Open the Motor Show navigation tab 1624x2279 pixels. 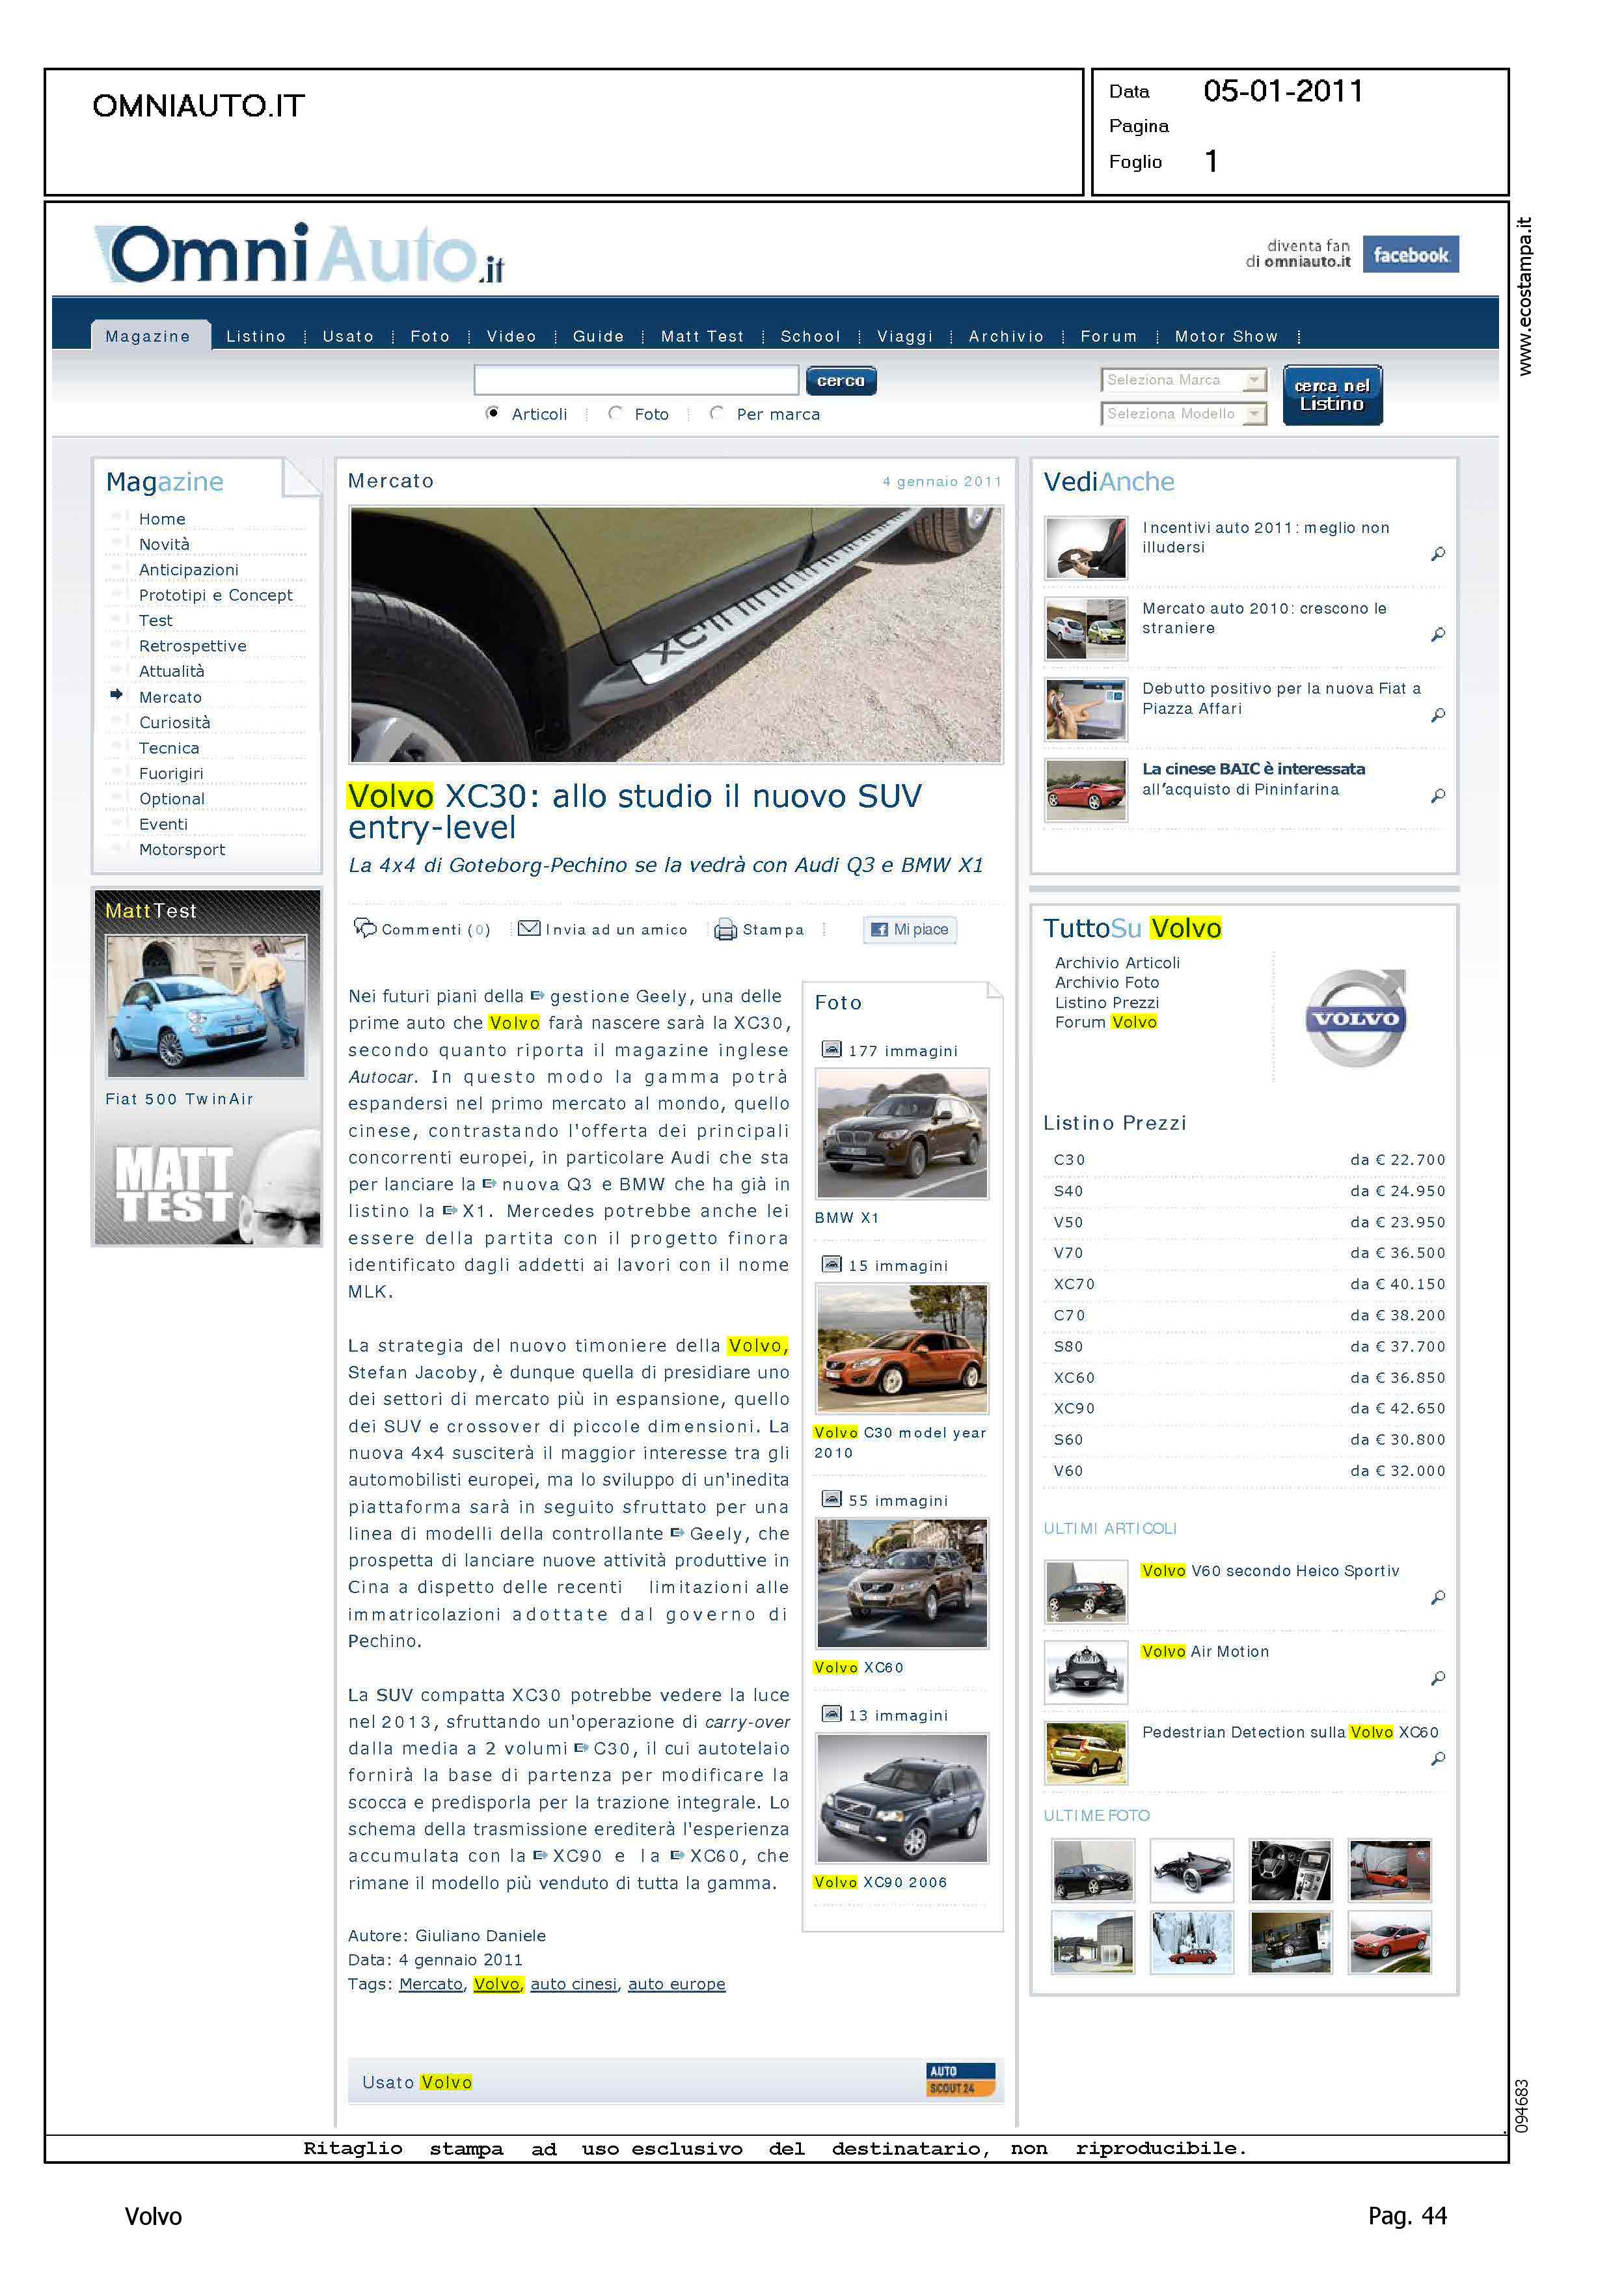click(1226, 337)
